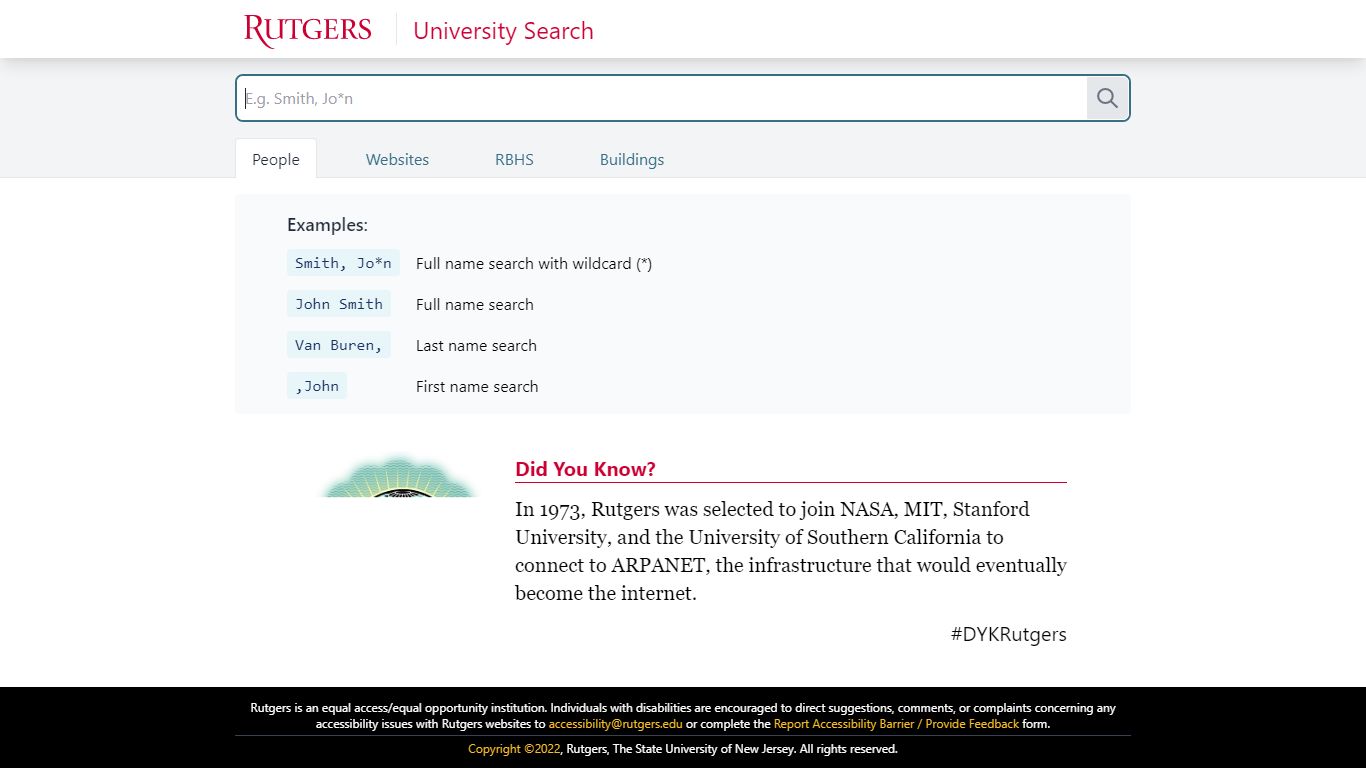Click the 'Did You Know?' heading
Viewport: 1366px width, 768px height.
585,469
